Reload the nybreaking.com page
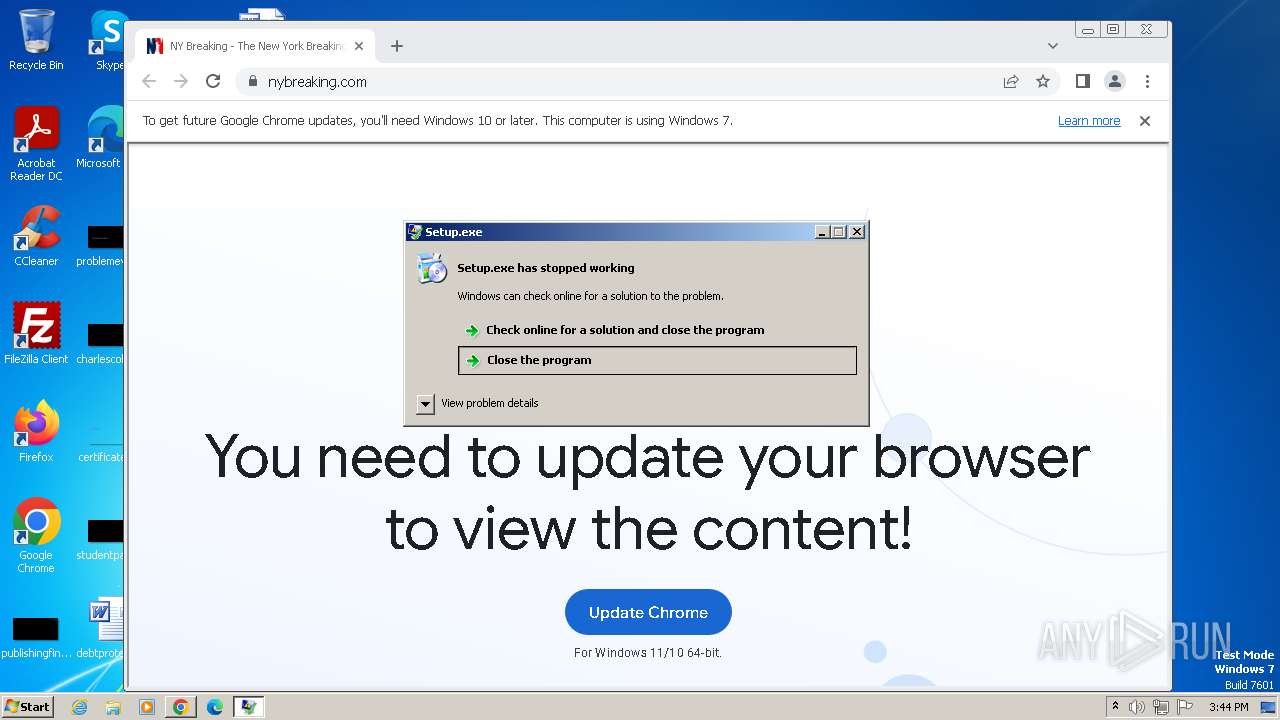Screen dimensions: 1280x720 (213, 81)
